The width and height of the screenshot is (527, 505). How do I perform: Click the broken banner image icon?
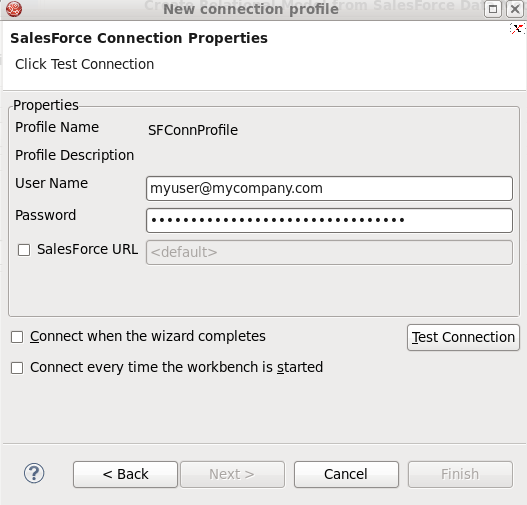click(517, 29)
